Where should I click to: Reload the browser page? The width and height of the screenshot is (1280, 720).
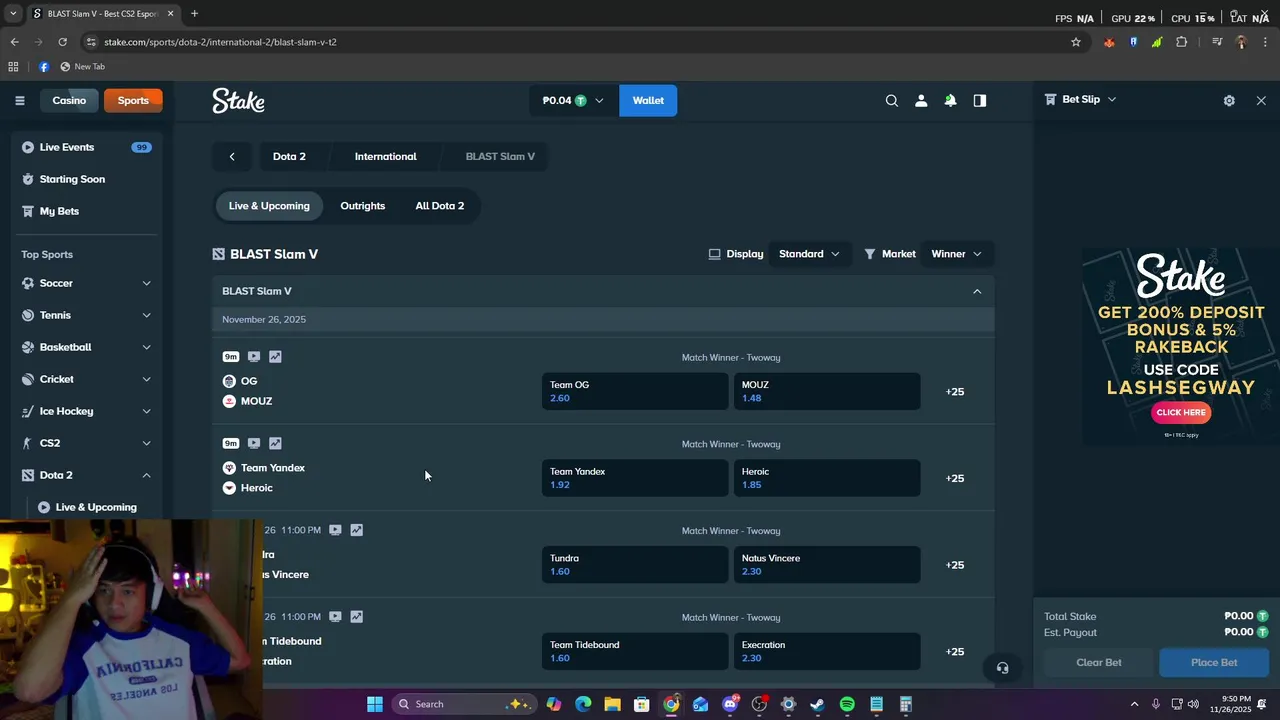point(62,42)
